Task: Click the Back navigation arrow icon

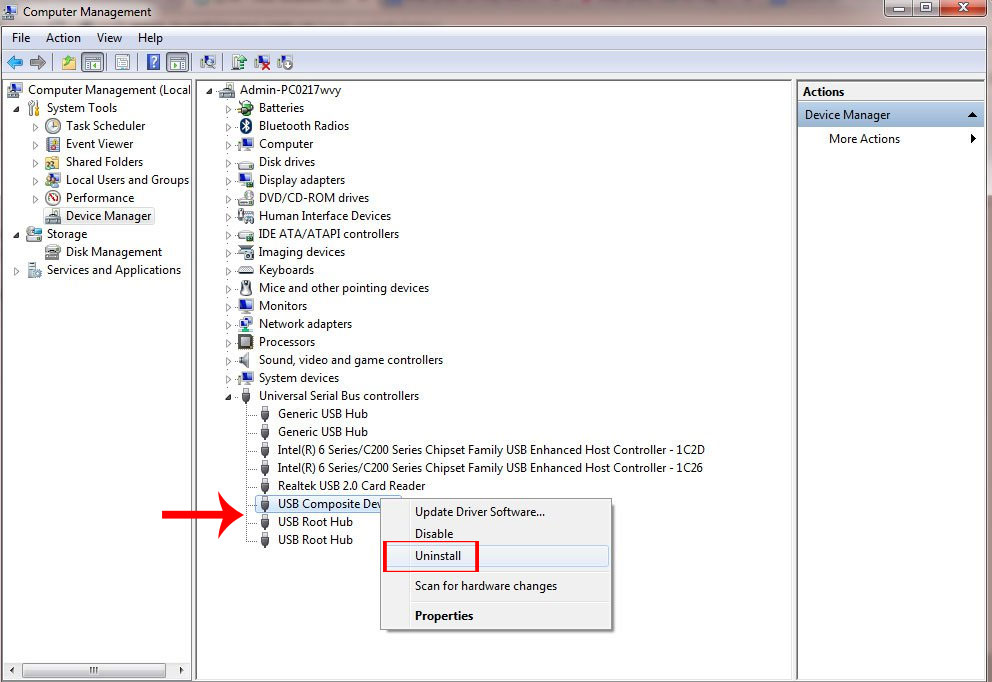Action: tap(15, 61)
